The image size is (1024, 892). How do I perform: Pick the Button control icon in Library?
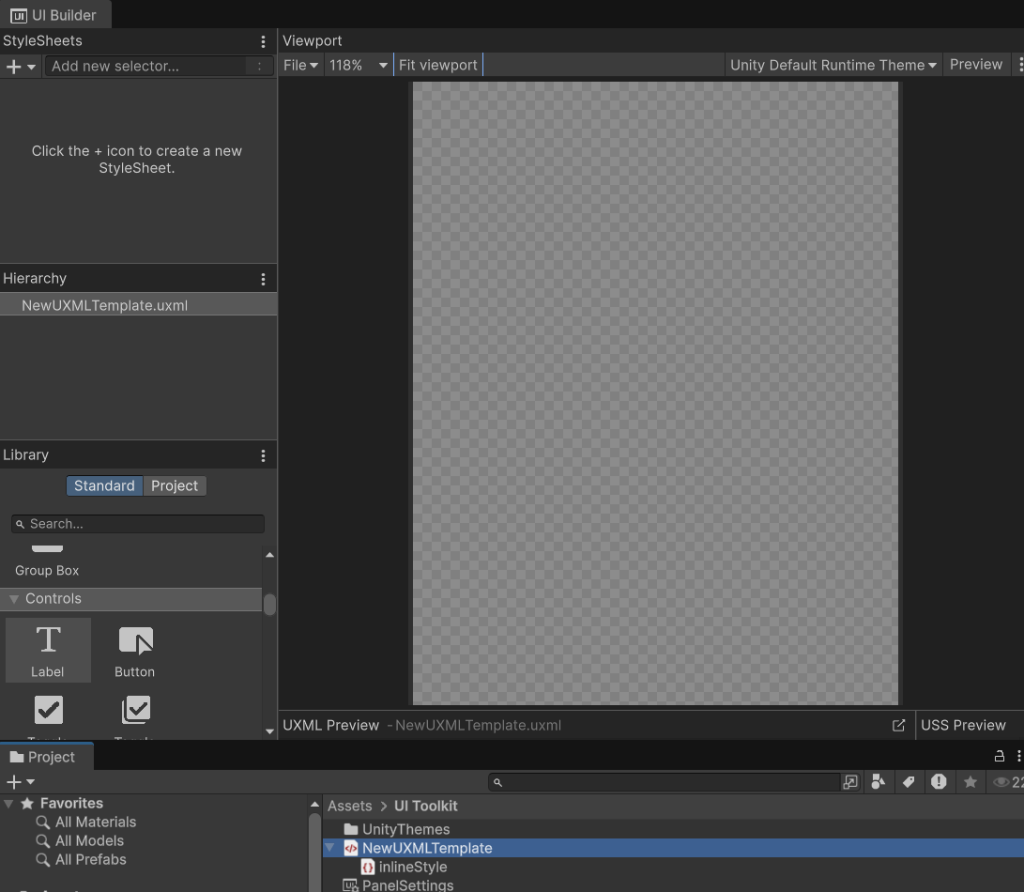tap(135, 649)
